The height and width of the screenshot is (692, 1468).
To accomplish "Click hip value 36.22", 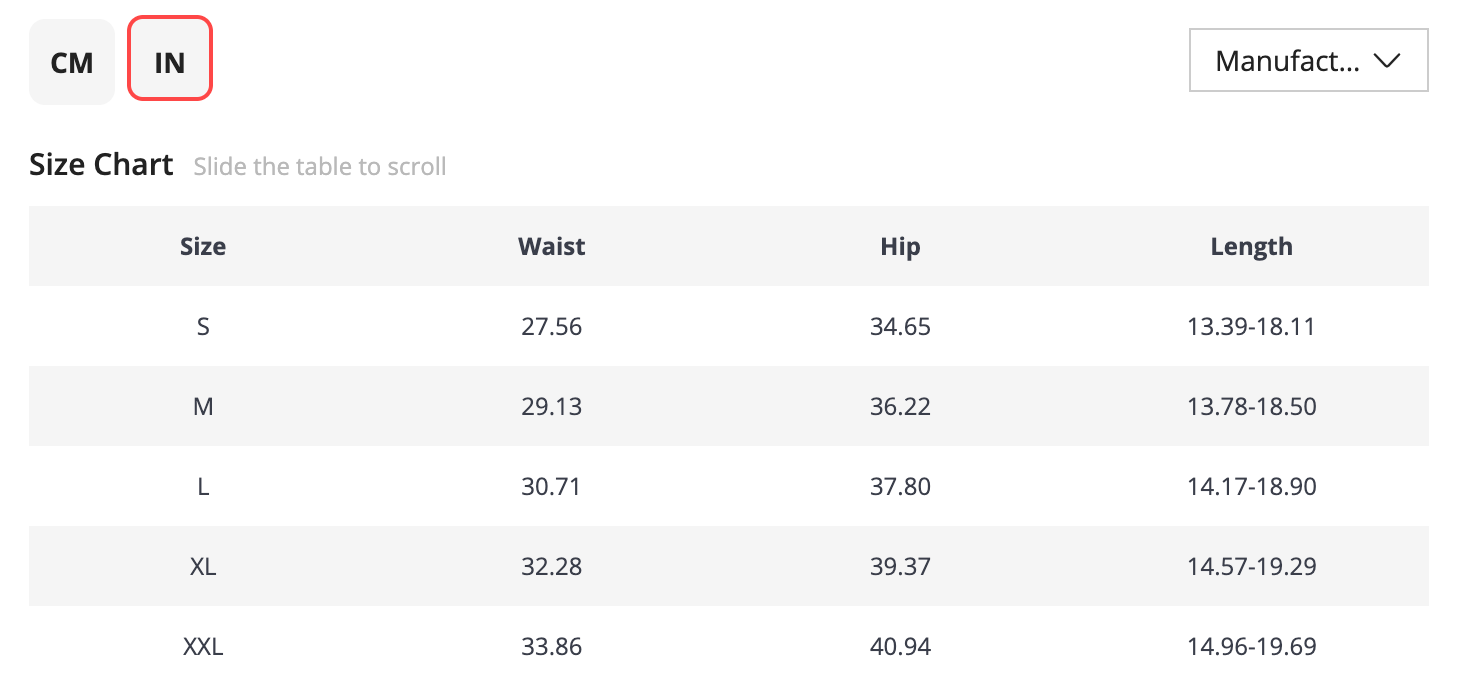I will point(901,406).
